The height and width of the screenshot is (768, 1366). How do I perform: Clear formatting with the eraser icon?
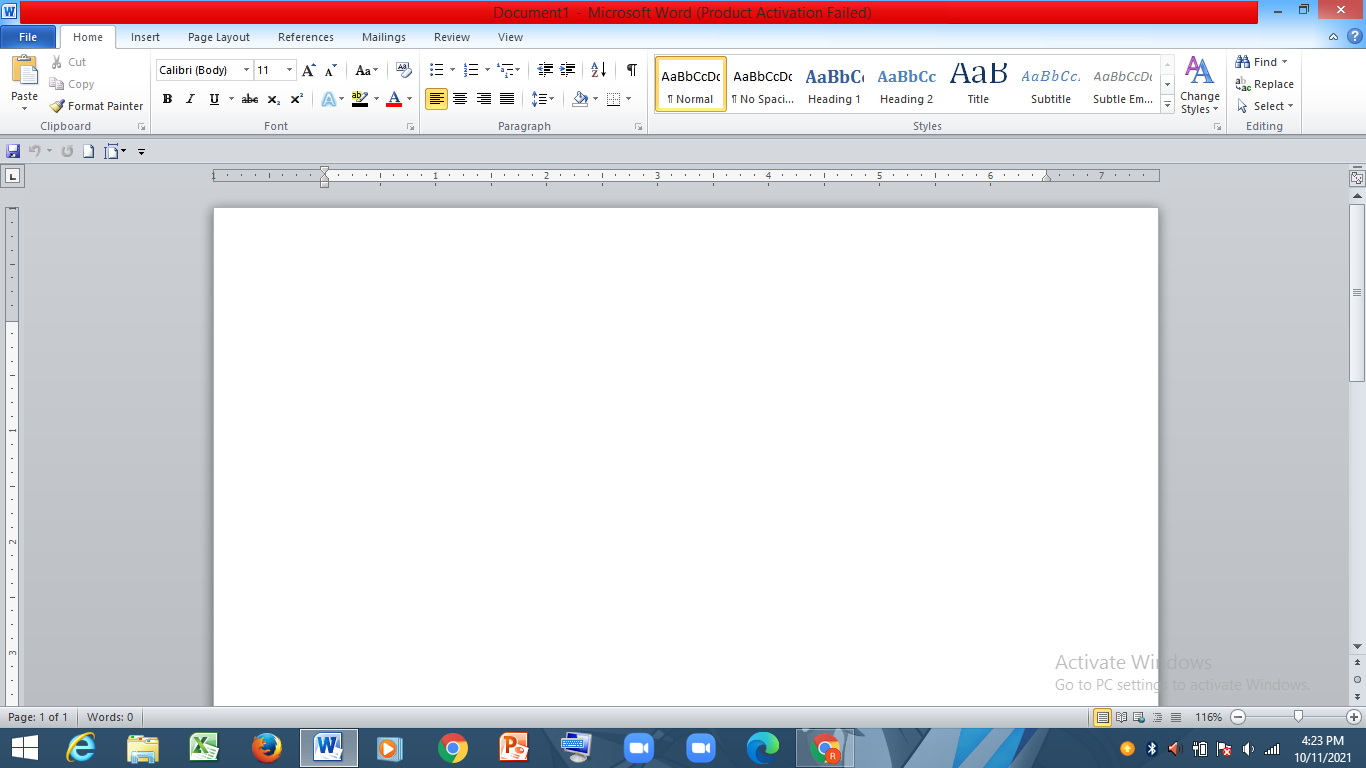coord(404,70)
